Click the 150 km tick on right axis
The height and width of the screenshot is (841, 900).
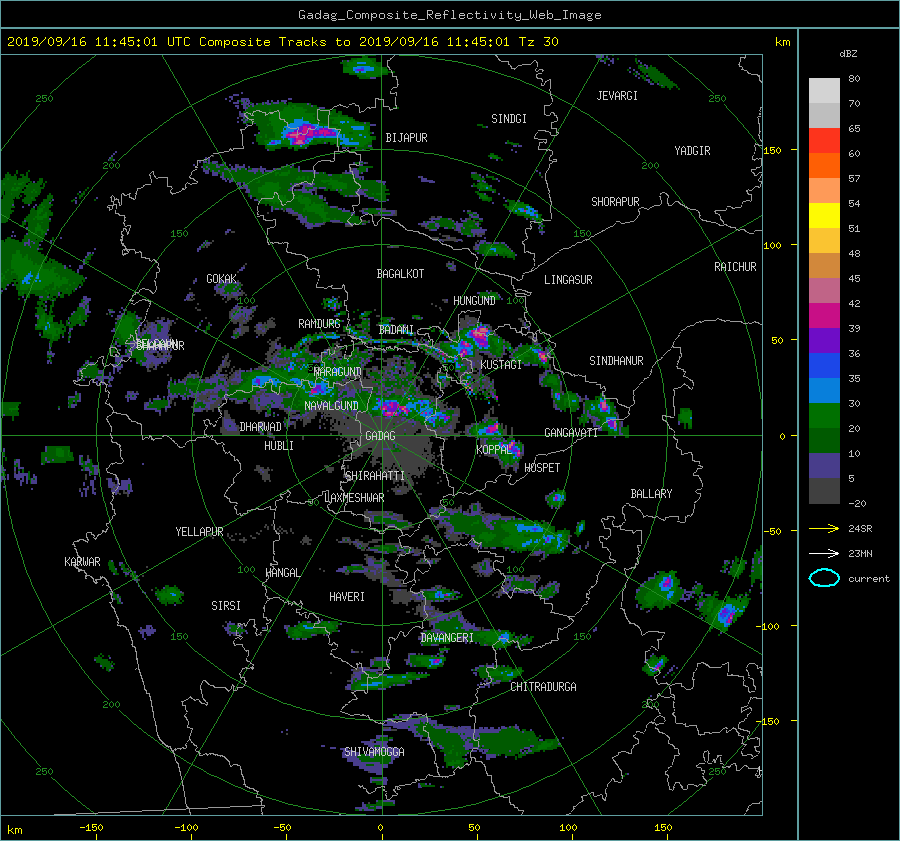[773, 150]
